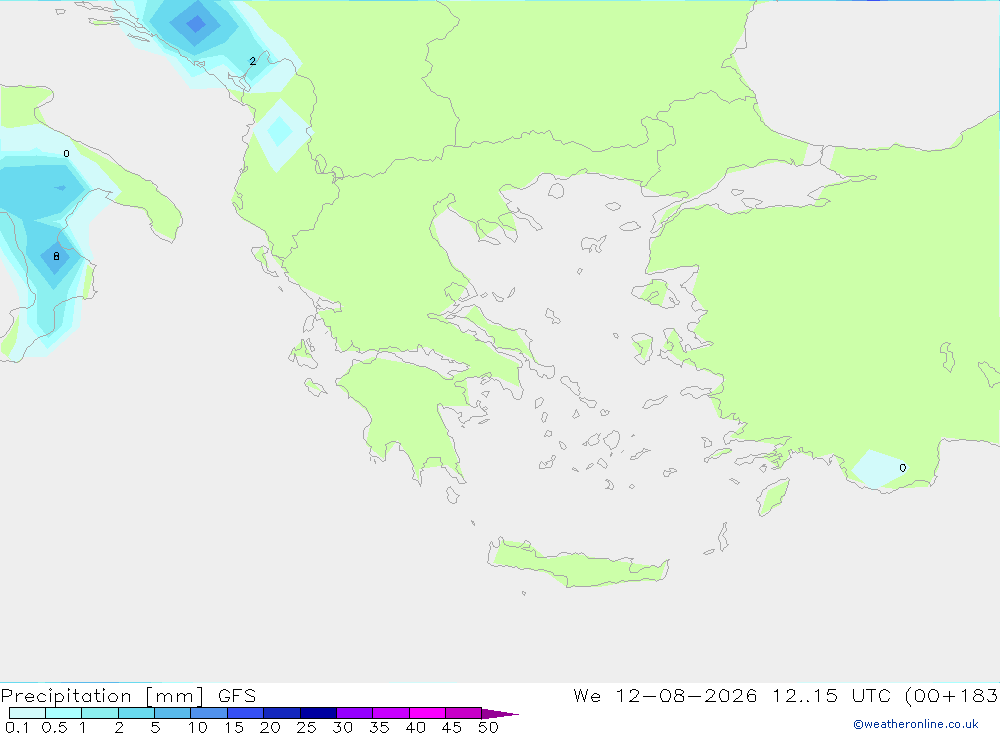
Task: Click the '50' legend scale label
Action: click(488, 727)
